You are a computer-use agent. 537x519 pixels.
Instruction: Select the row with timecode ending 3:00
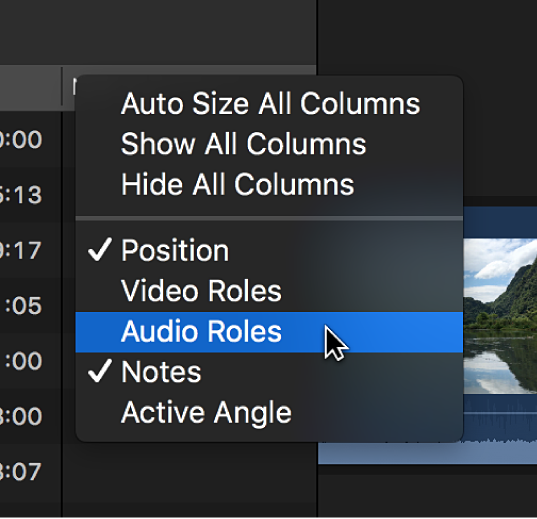coord(21,416)
